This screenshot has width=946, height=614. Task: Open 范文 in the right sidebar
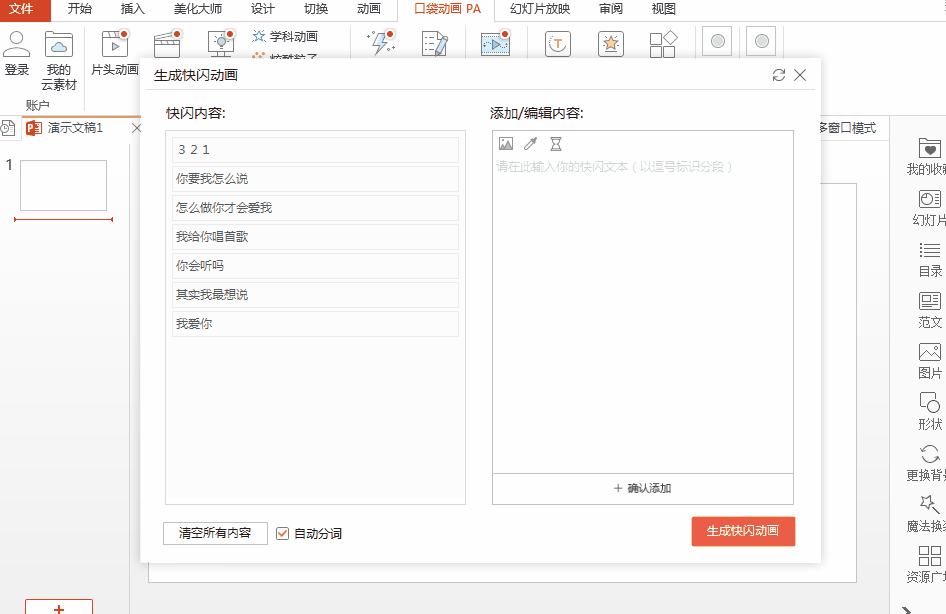(930, 310)
